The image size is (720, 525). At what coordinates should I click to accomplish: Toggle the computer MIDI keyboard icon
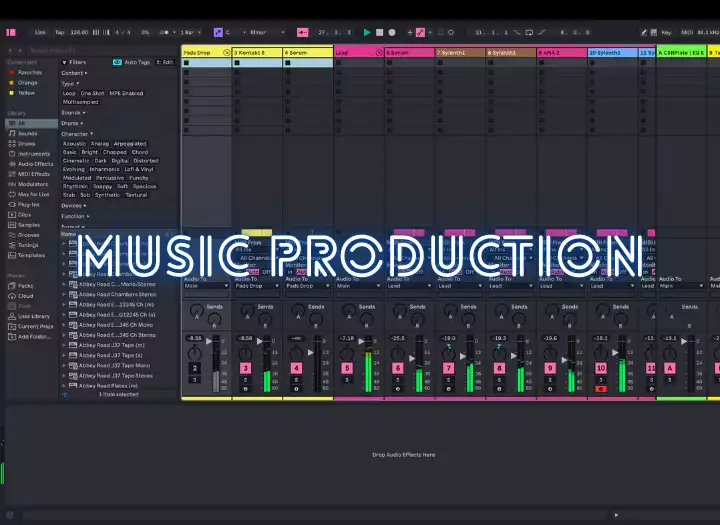point(654,33)
